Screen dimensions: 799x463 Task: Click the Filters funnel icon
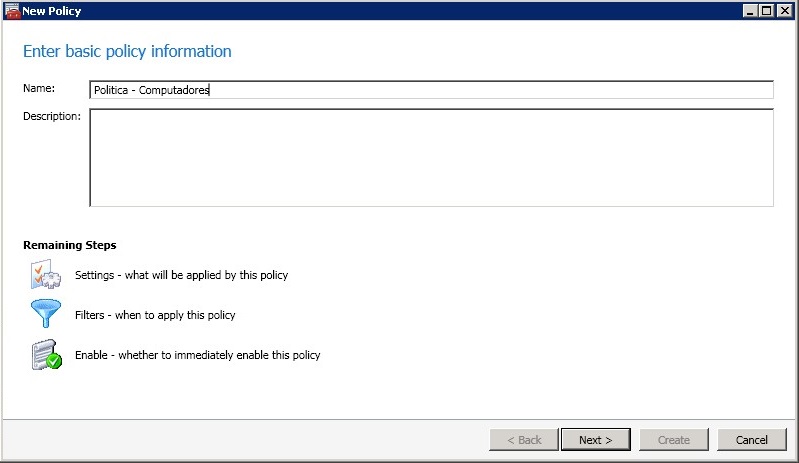pos(47,315)
